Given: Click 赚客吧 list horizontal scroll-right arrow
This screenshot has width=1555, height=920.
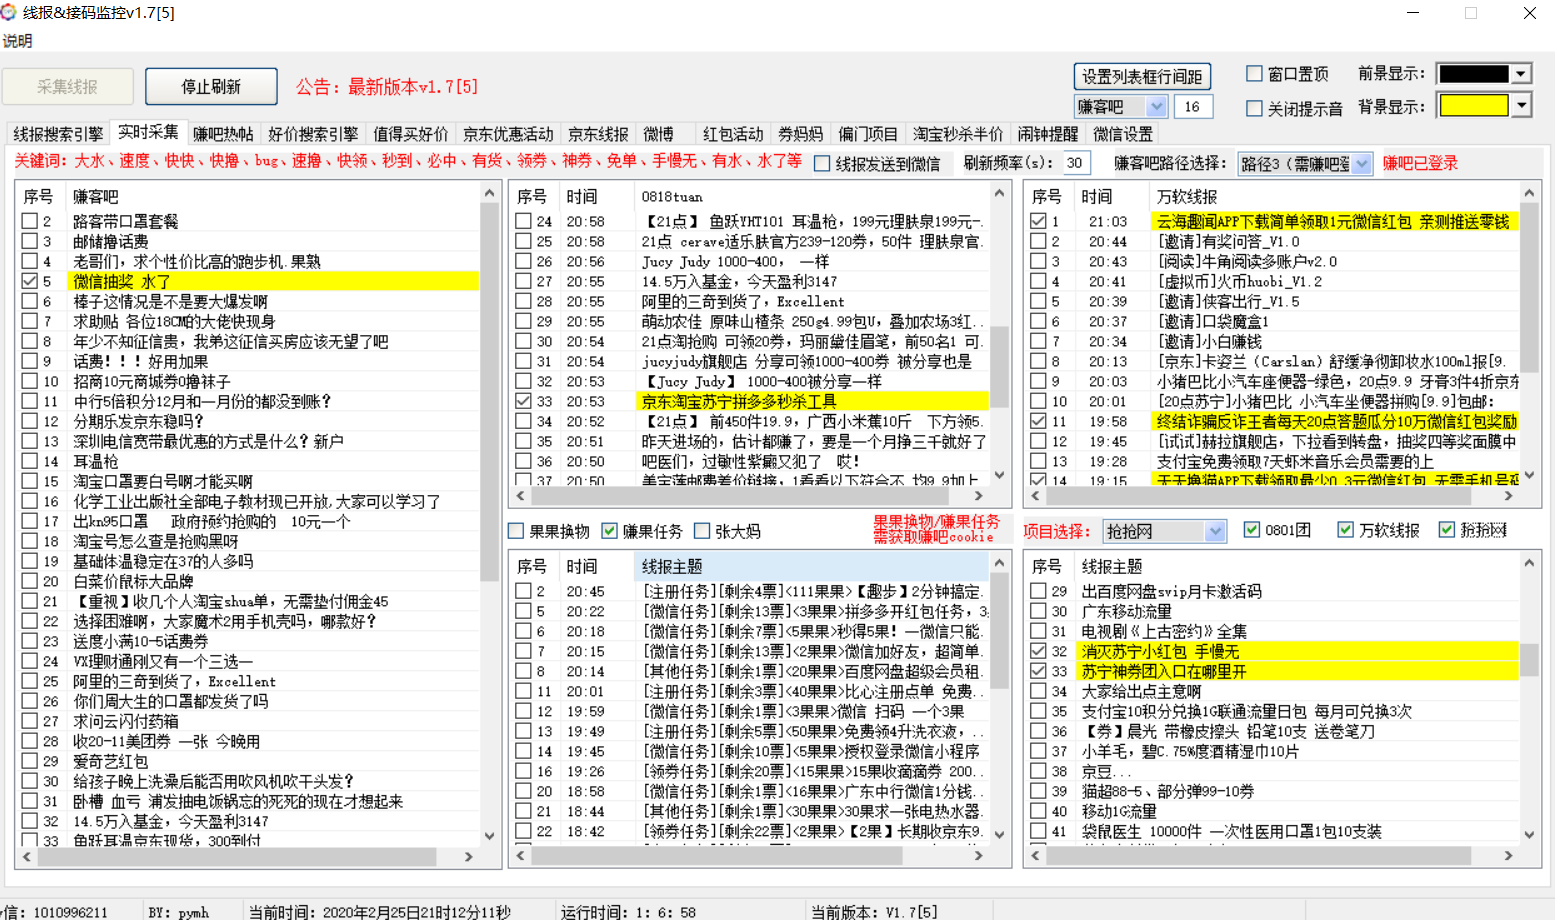Looking at the screenshot, I should coord(469,857).
